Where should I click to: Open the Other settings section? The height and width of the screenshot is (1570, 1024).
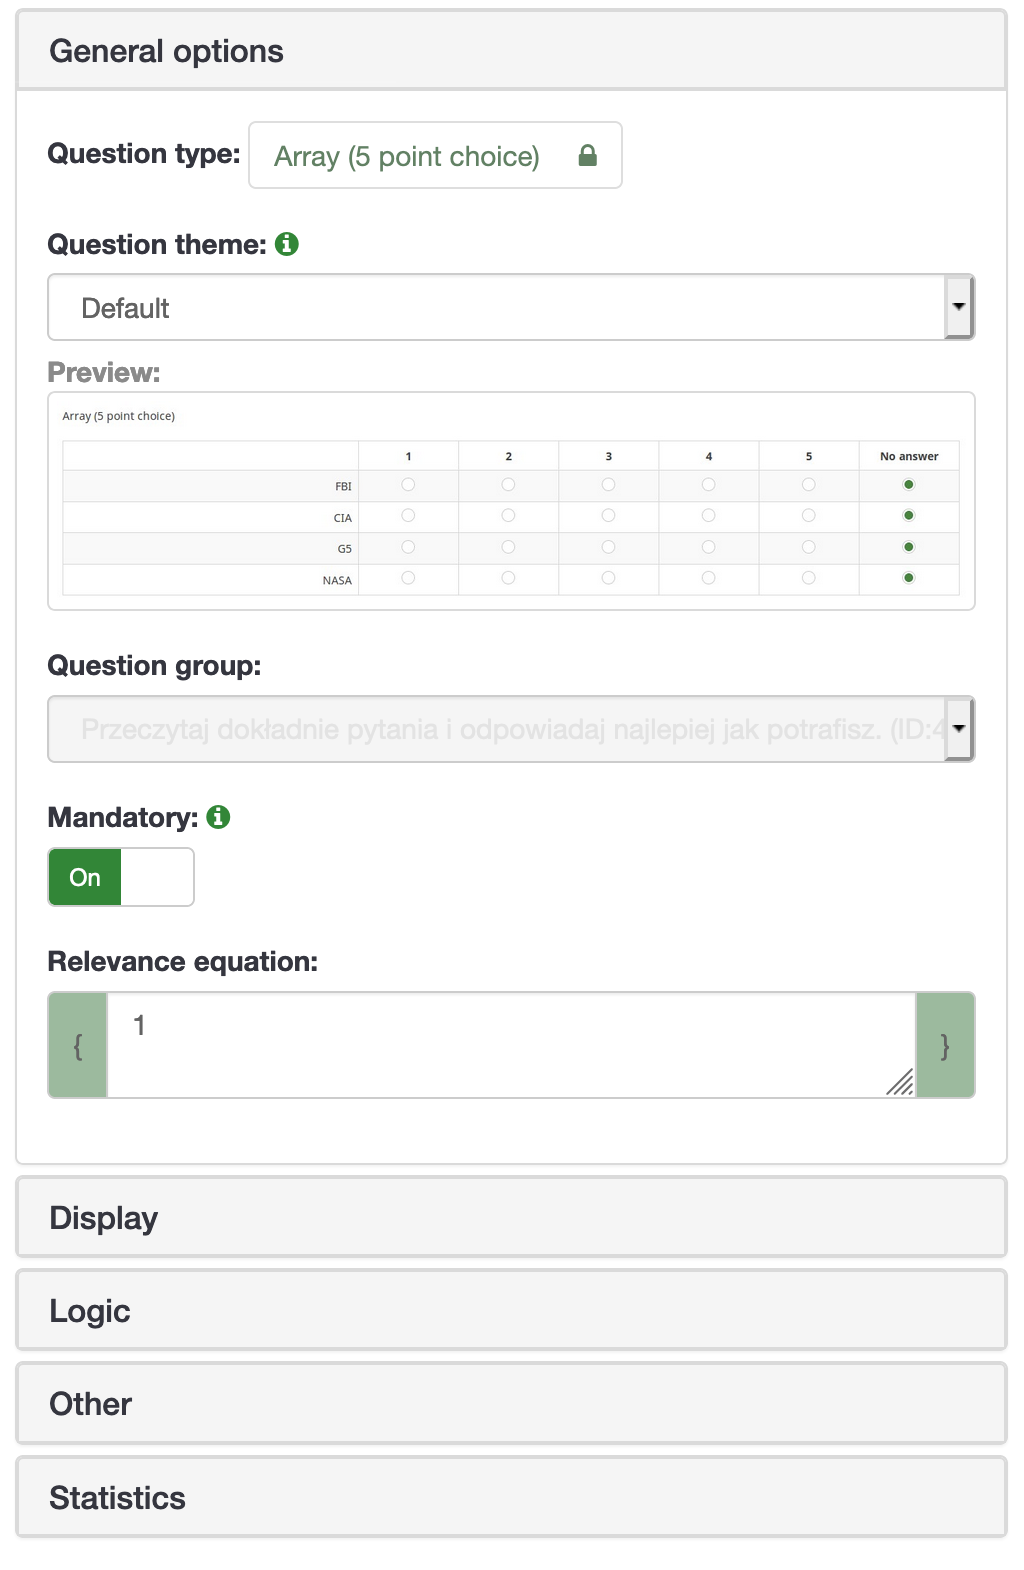pyautogui.click(x=511, y=1403)
